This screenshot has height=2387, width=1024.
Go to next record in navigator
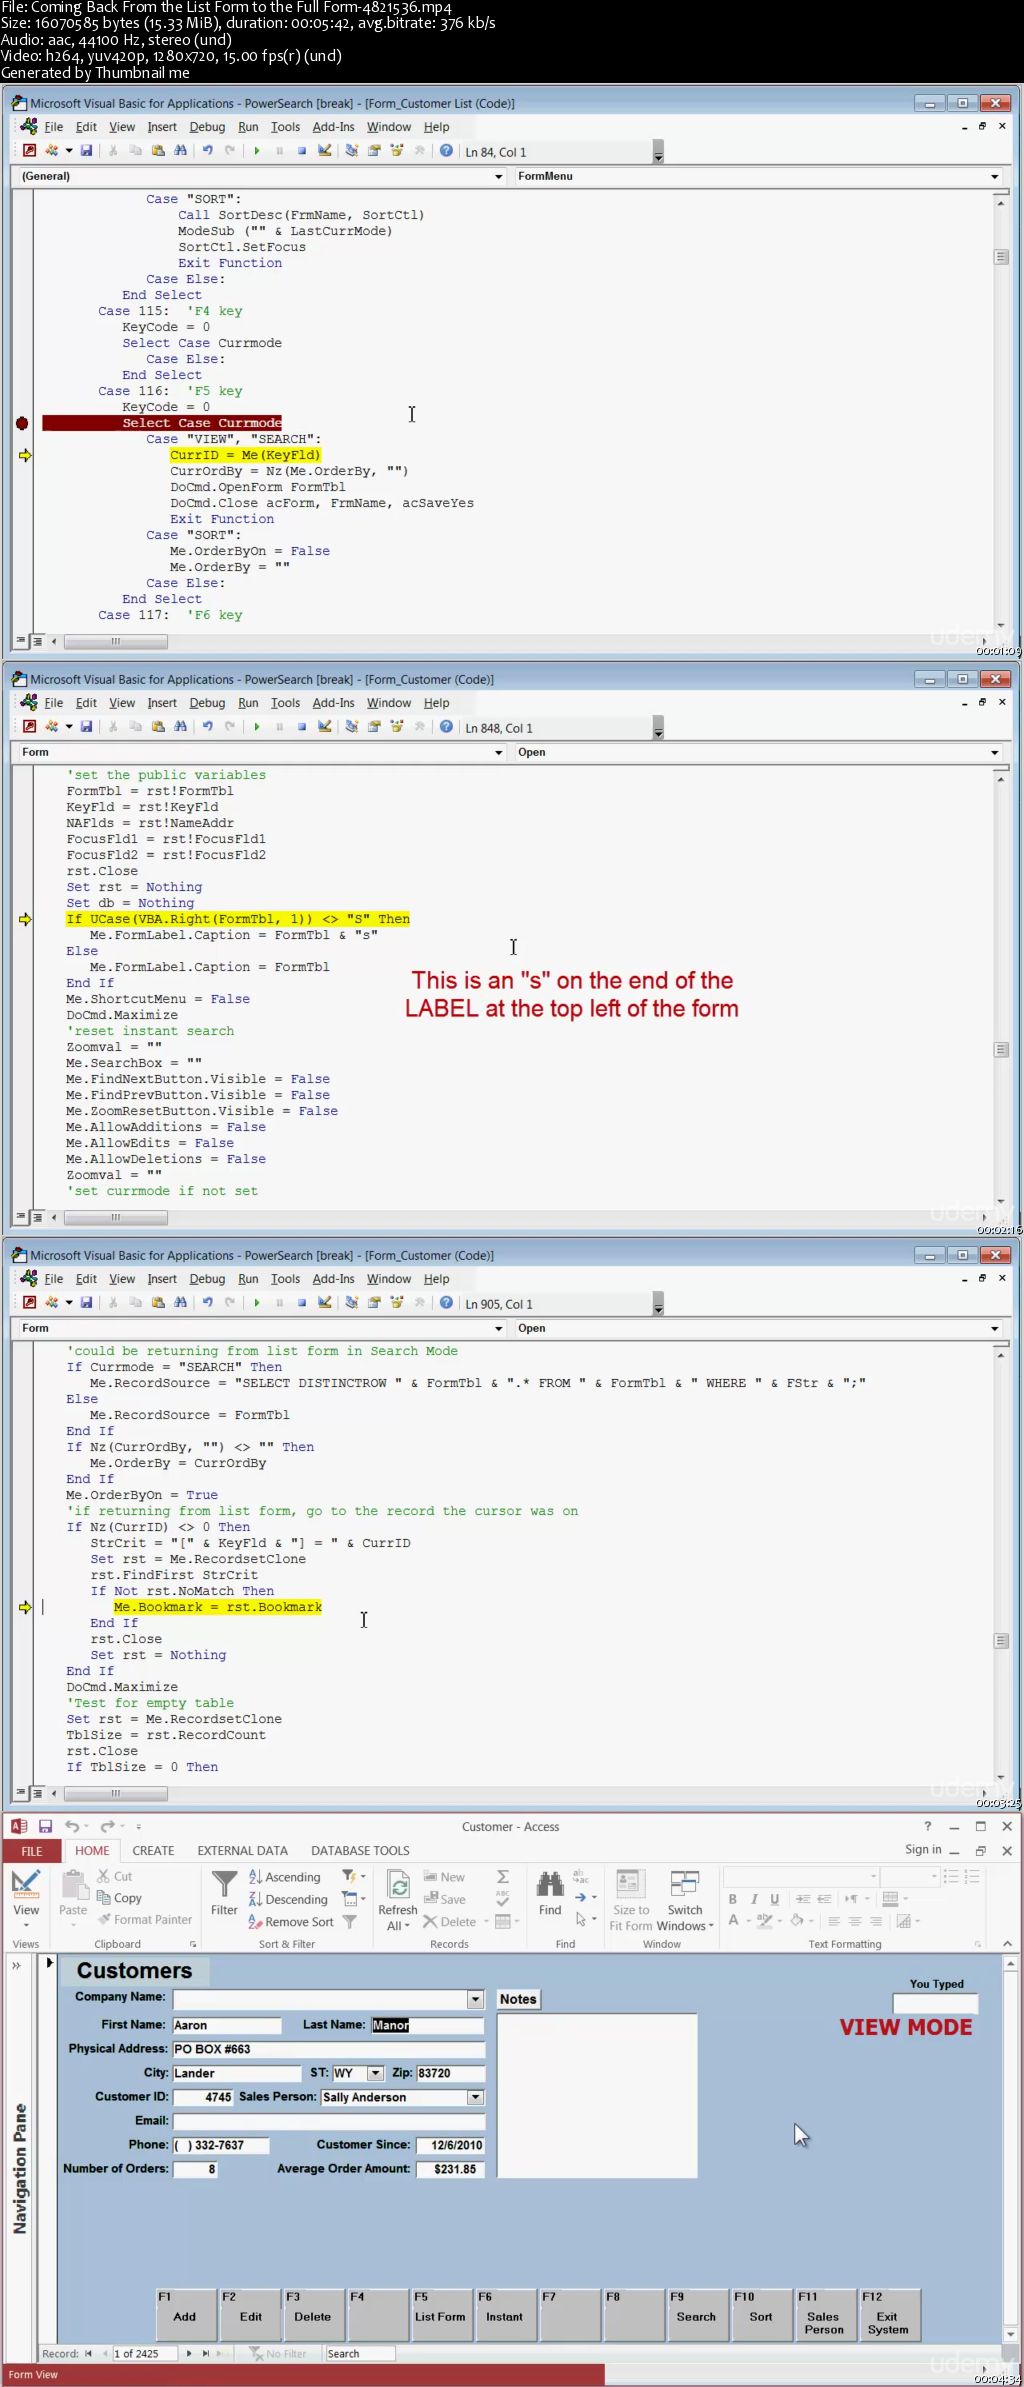(189, 2353)
